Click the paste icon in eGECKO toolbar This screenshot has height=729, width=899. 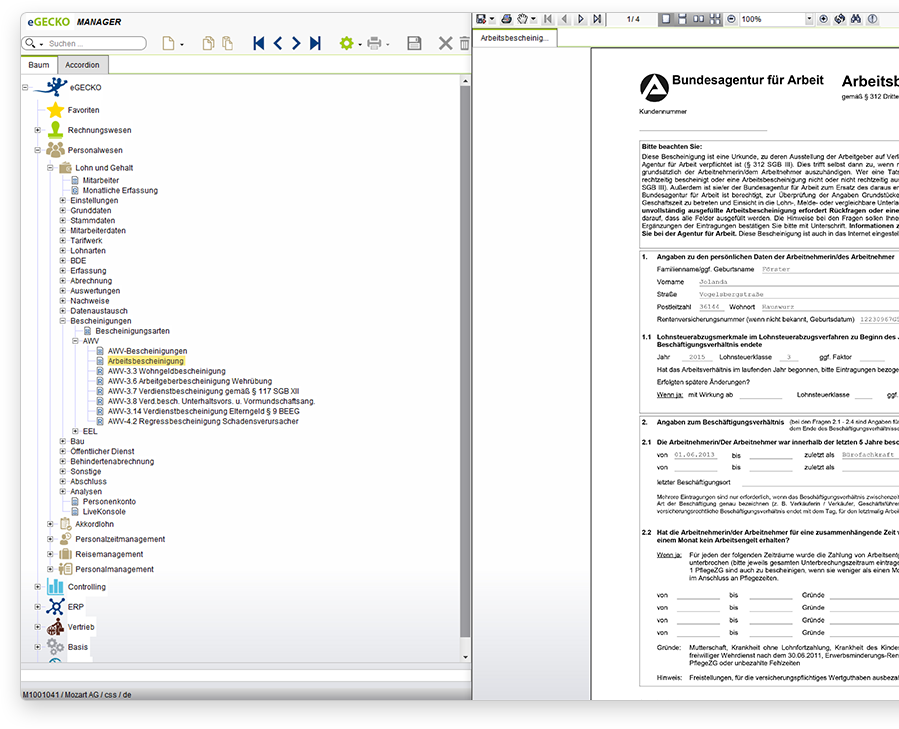228,43
